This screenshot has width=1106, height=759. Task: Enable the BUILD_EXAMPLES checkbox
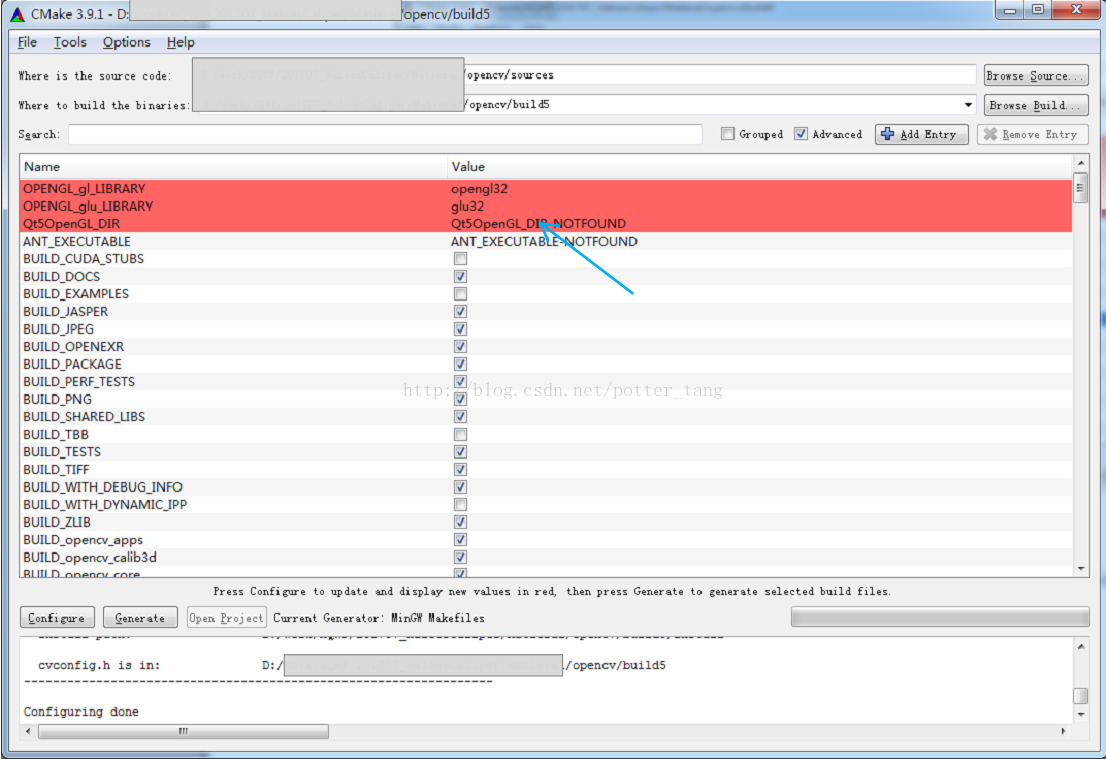point(460,293)
